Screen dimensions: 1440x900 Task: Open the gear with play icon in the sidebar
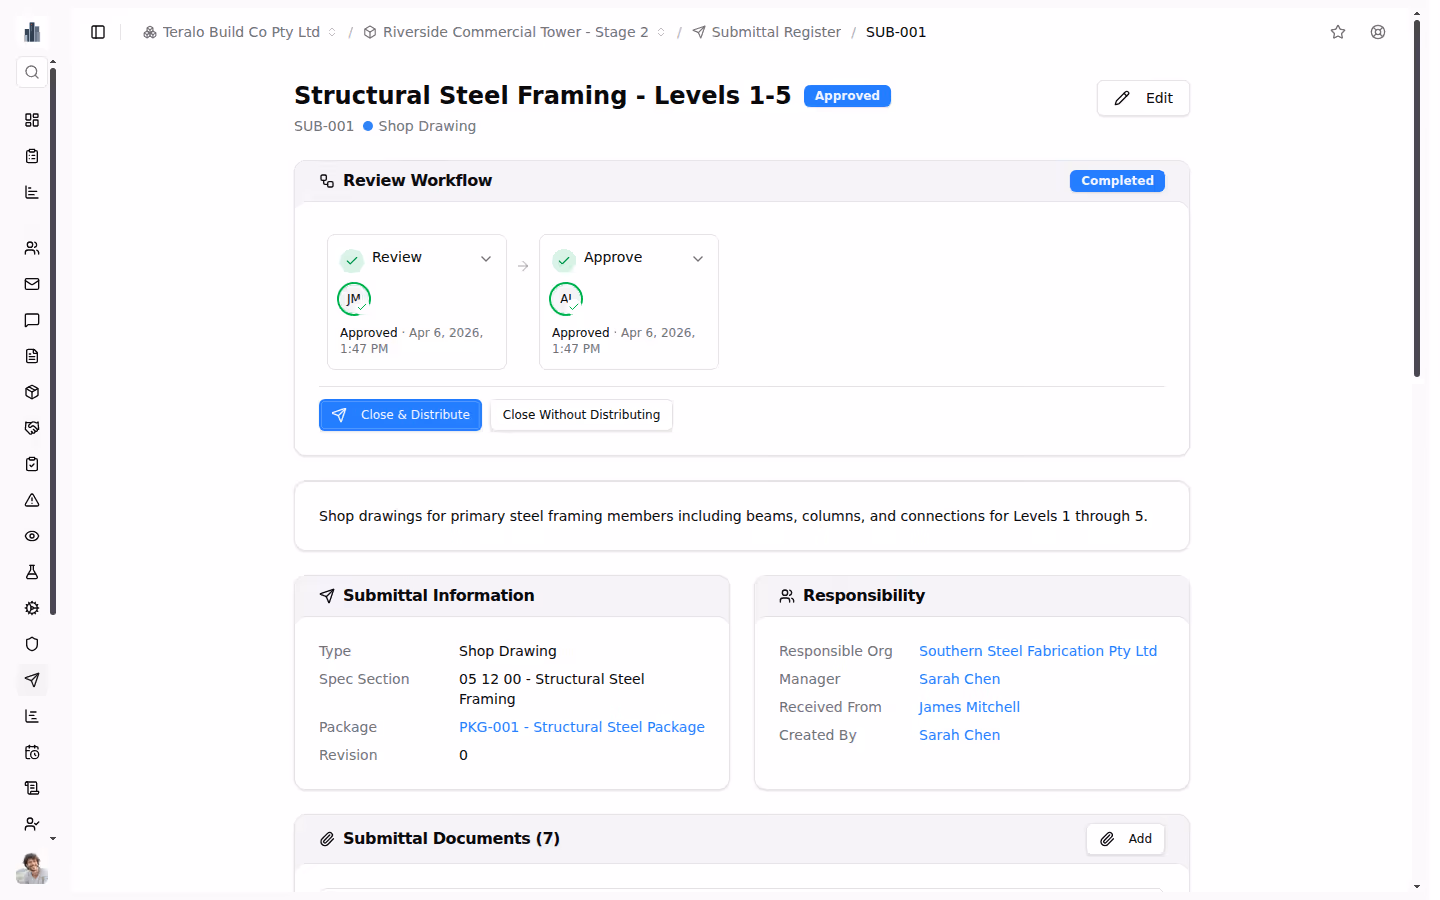(32, 608)
